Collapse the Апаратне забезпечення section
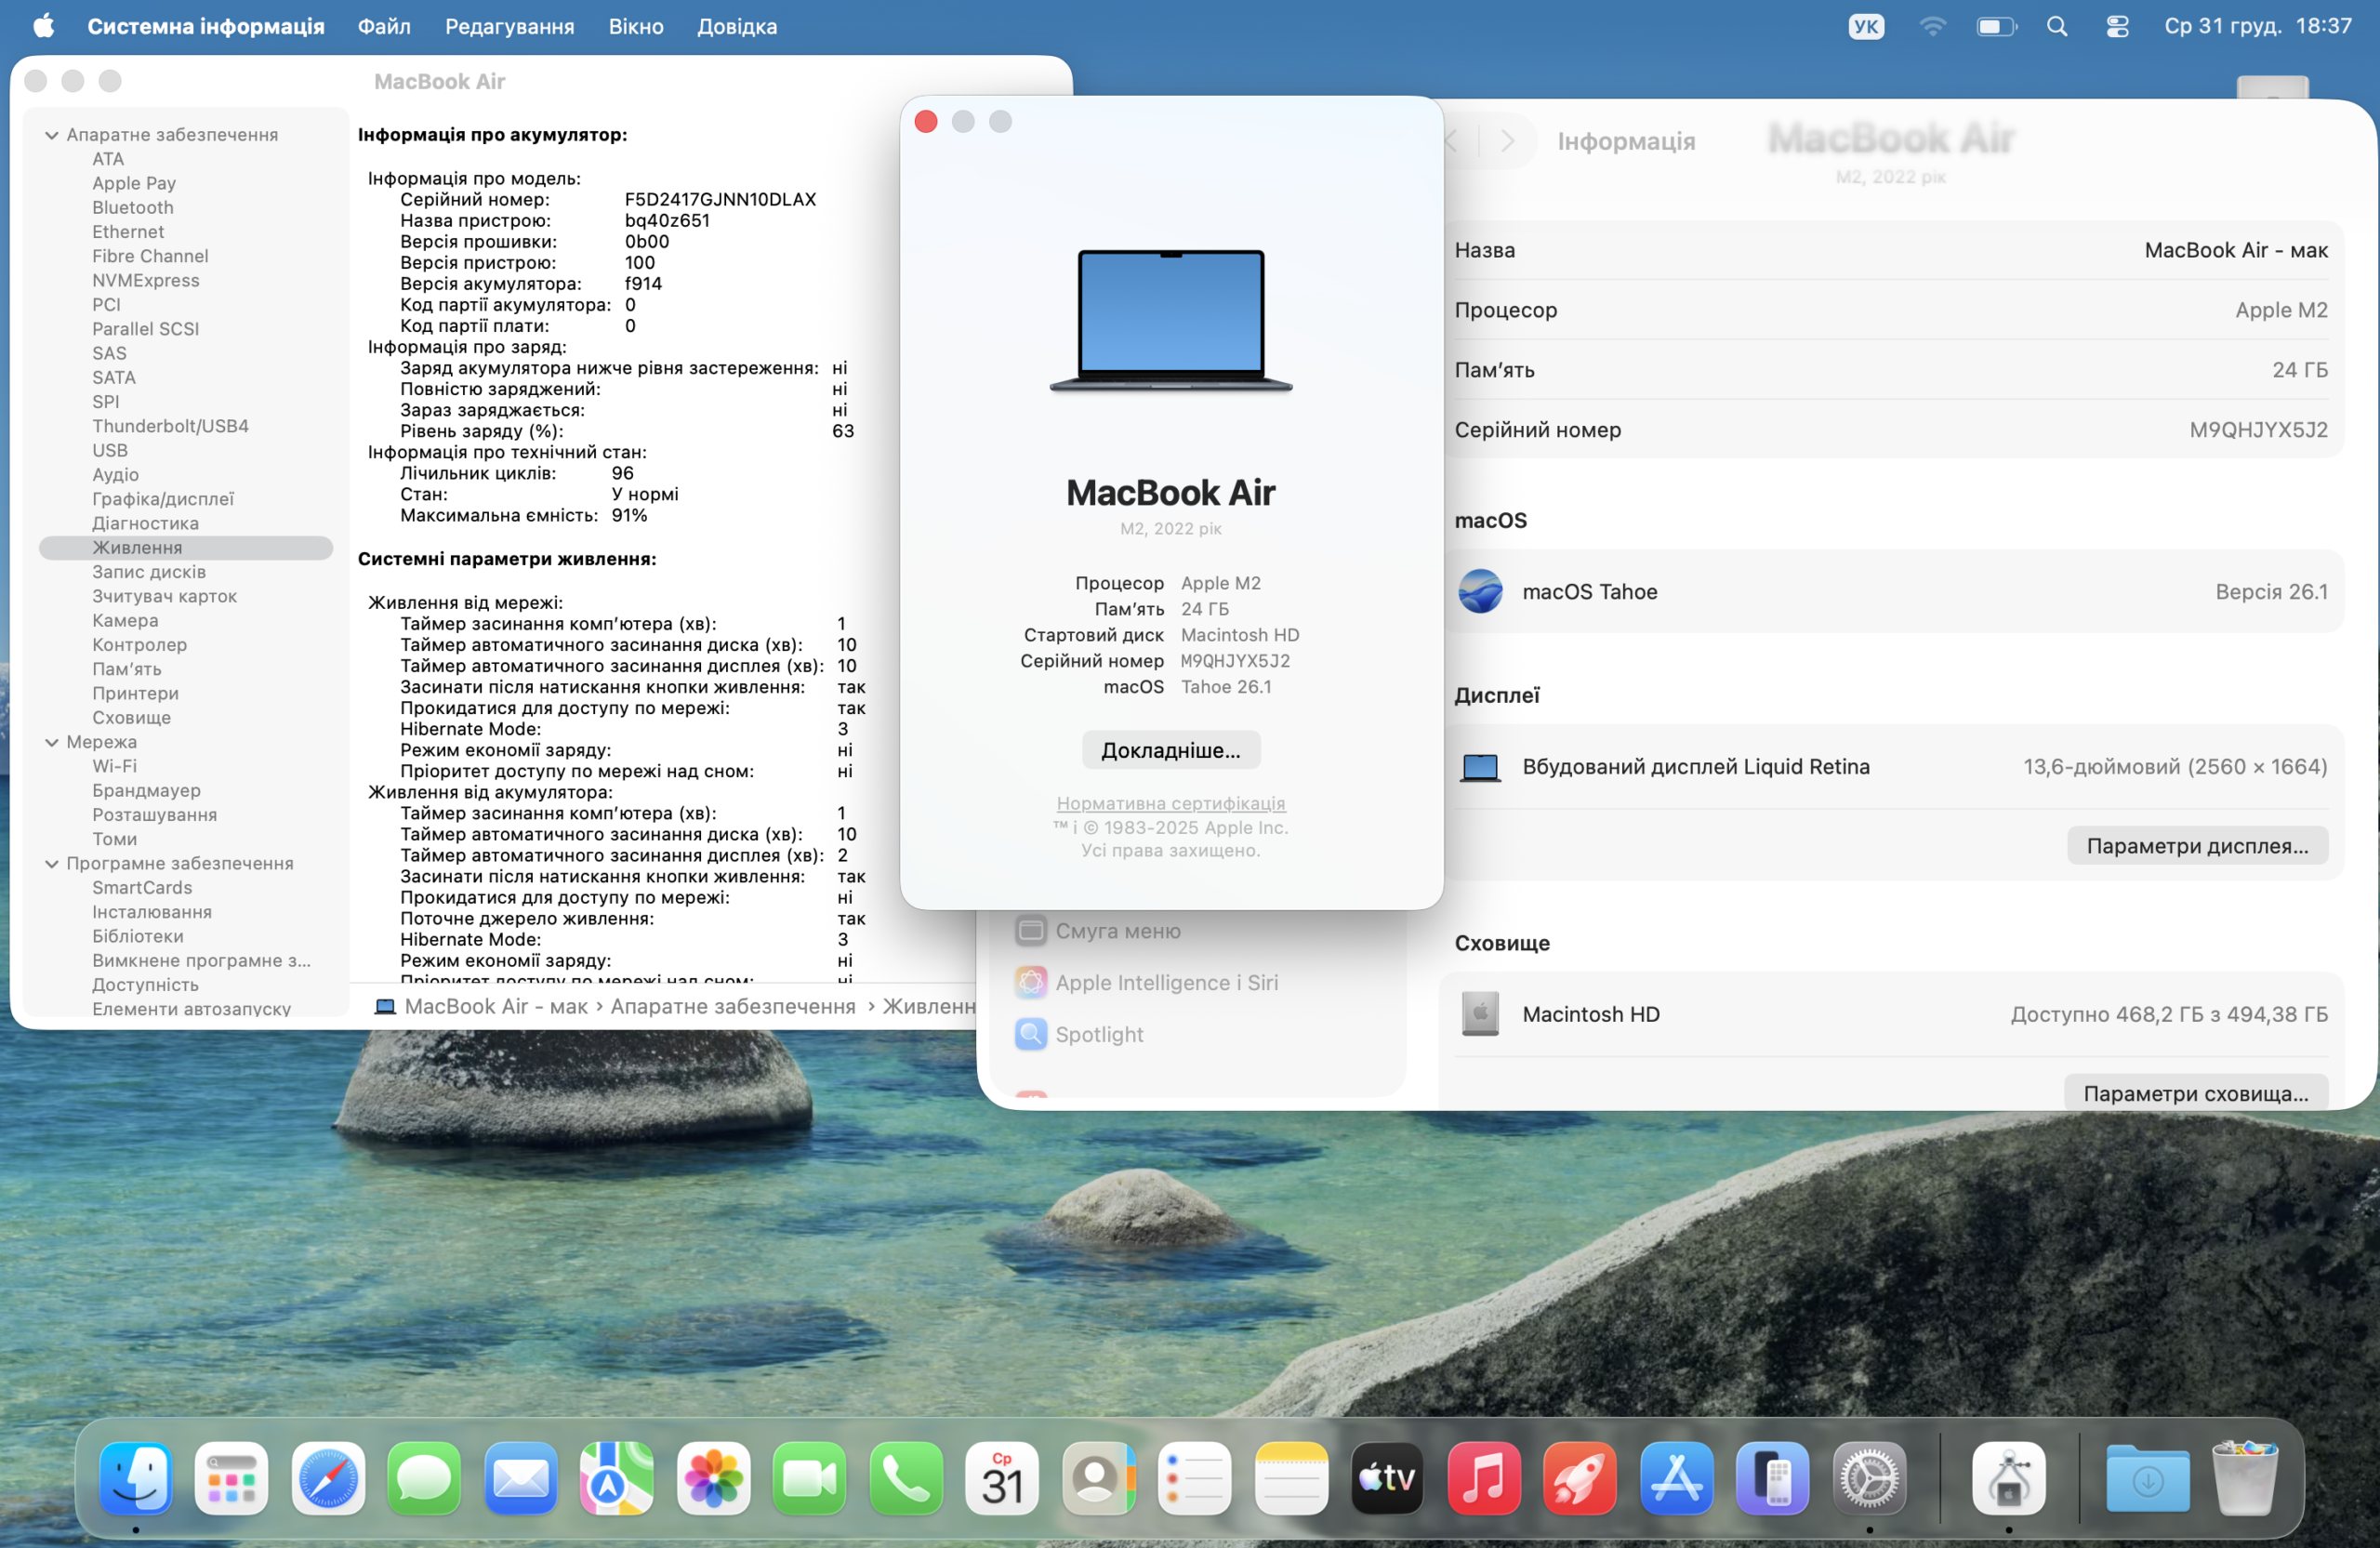Image resolution: width=2380 pixels, height=1548 pixels. click(52, 135)
